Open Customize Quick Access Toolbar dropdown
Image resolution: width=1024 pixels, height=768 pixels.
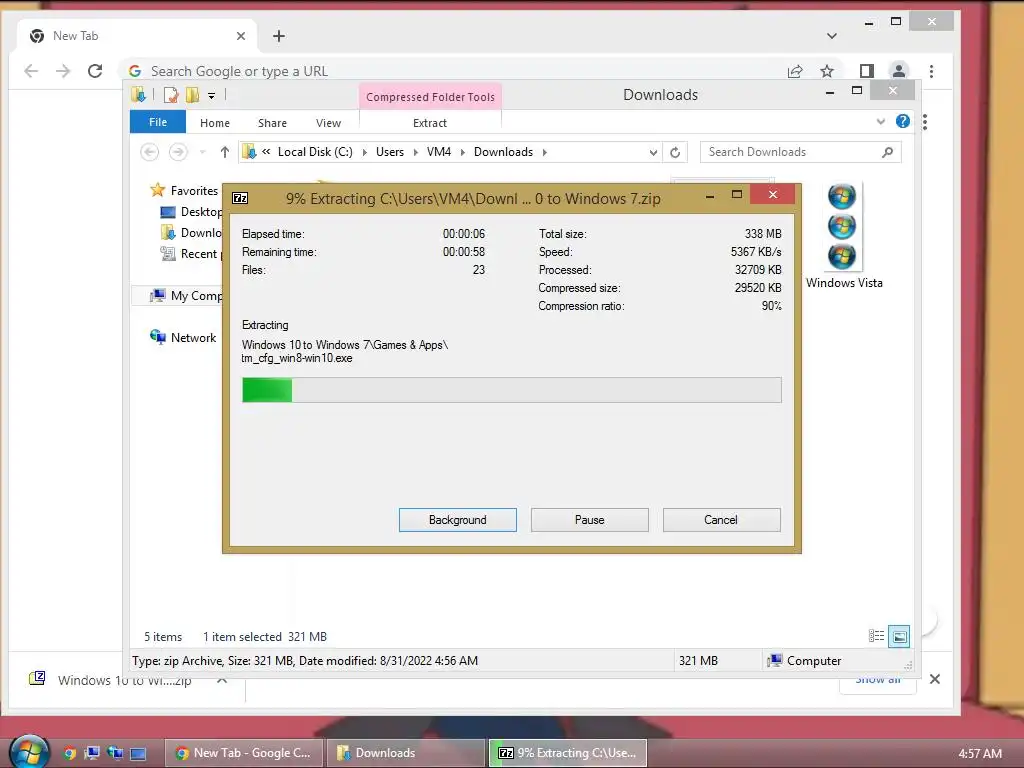click(x=212, y=96)
